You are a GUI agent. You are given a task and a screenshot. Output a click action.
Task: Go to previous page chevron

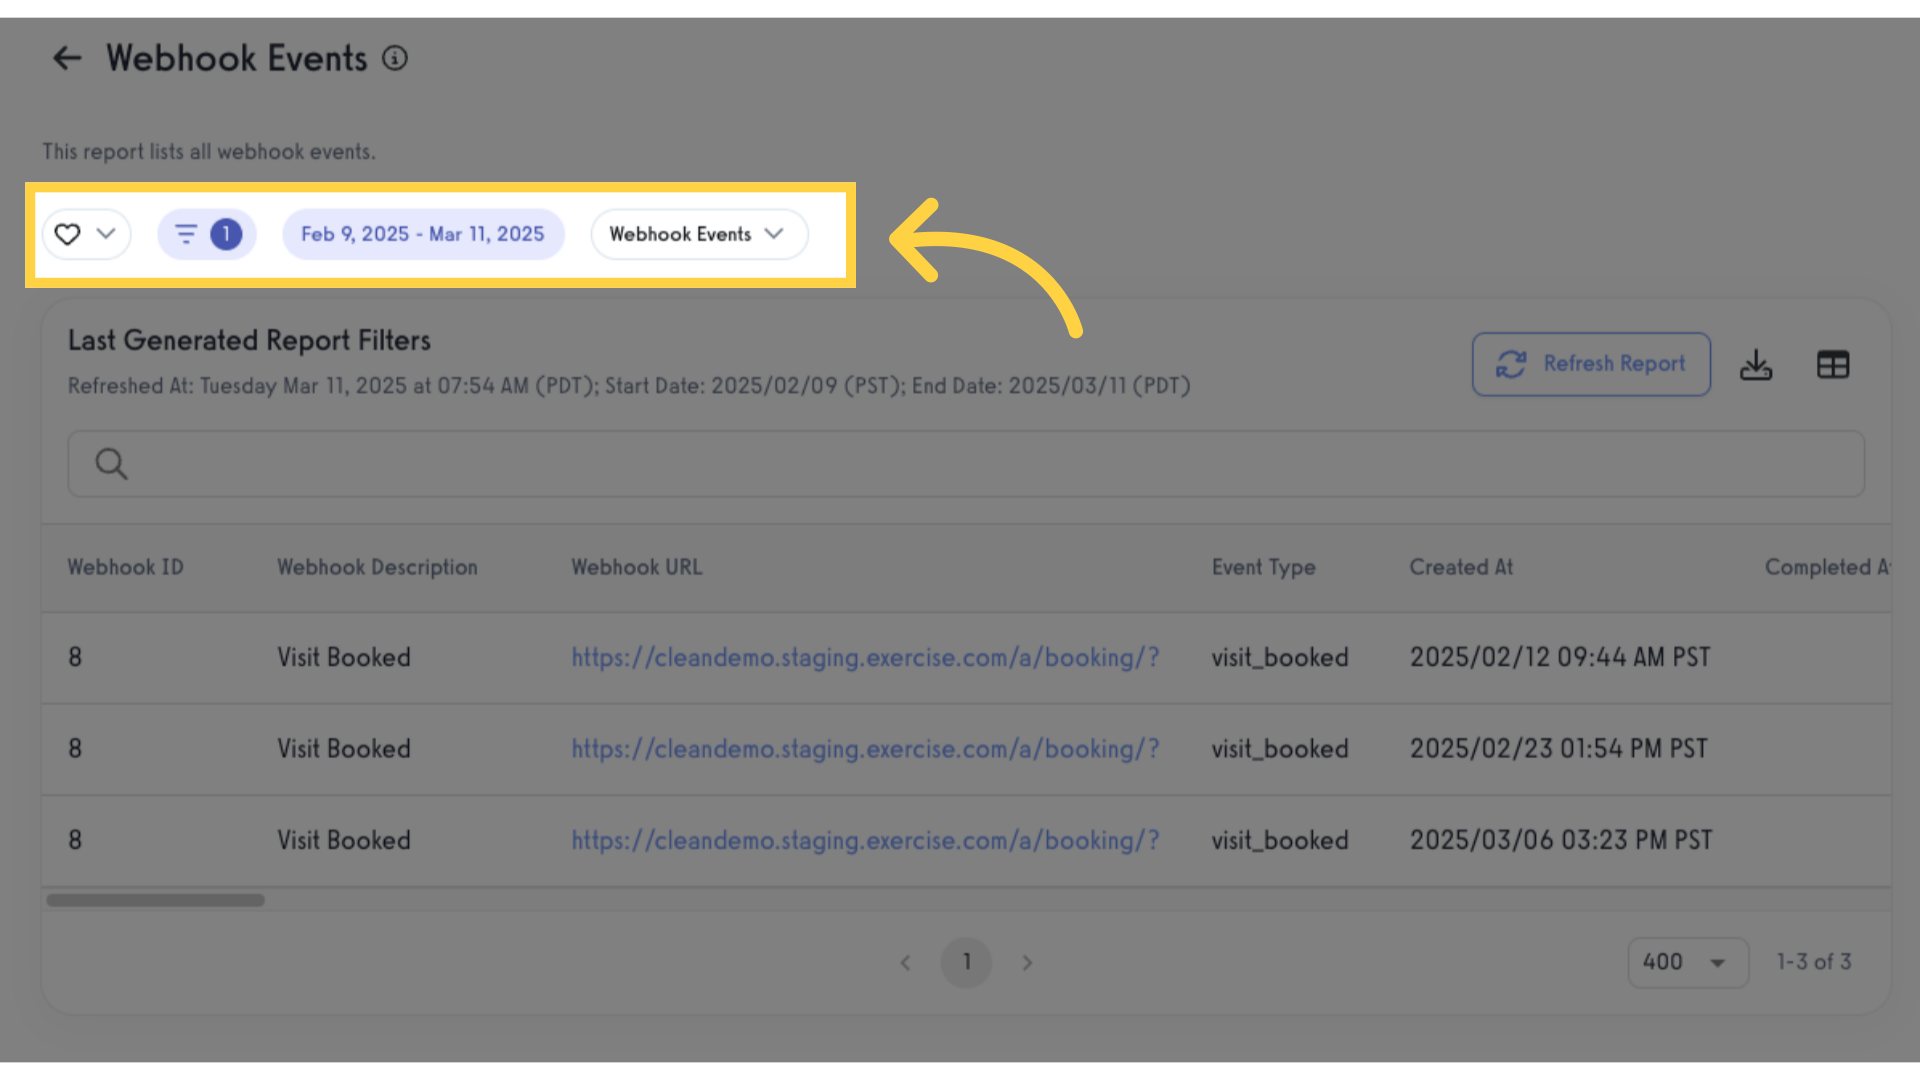(905, 963)
